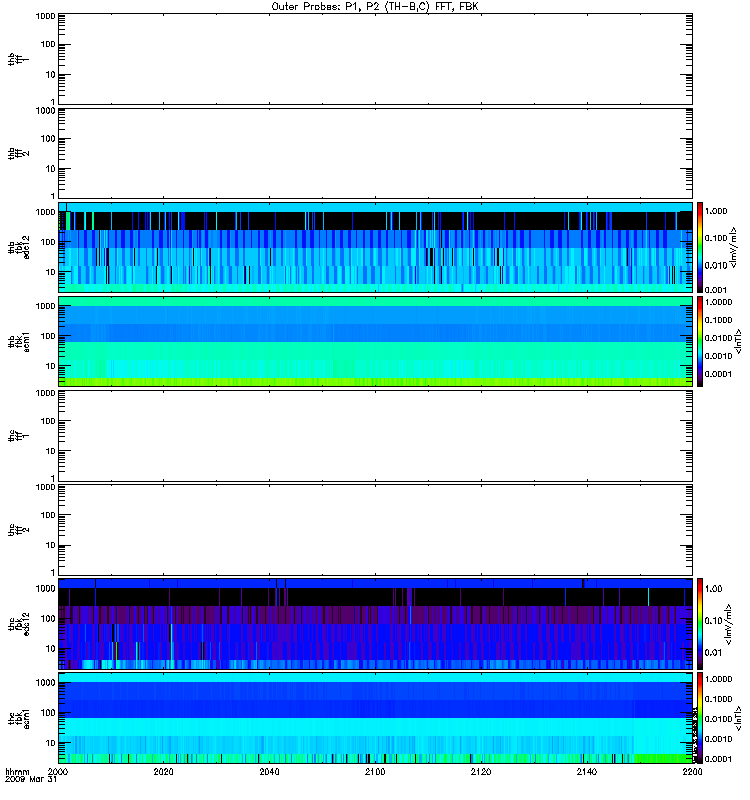This screenshot has height=800, width=750.
Task: Select the thb fbk scm1 spectrogram panel
Action: click(x=375, y=341)
